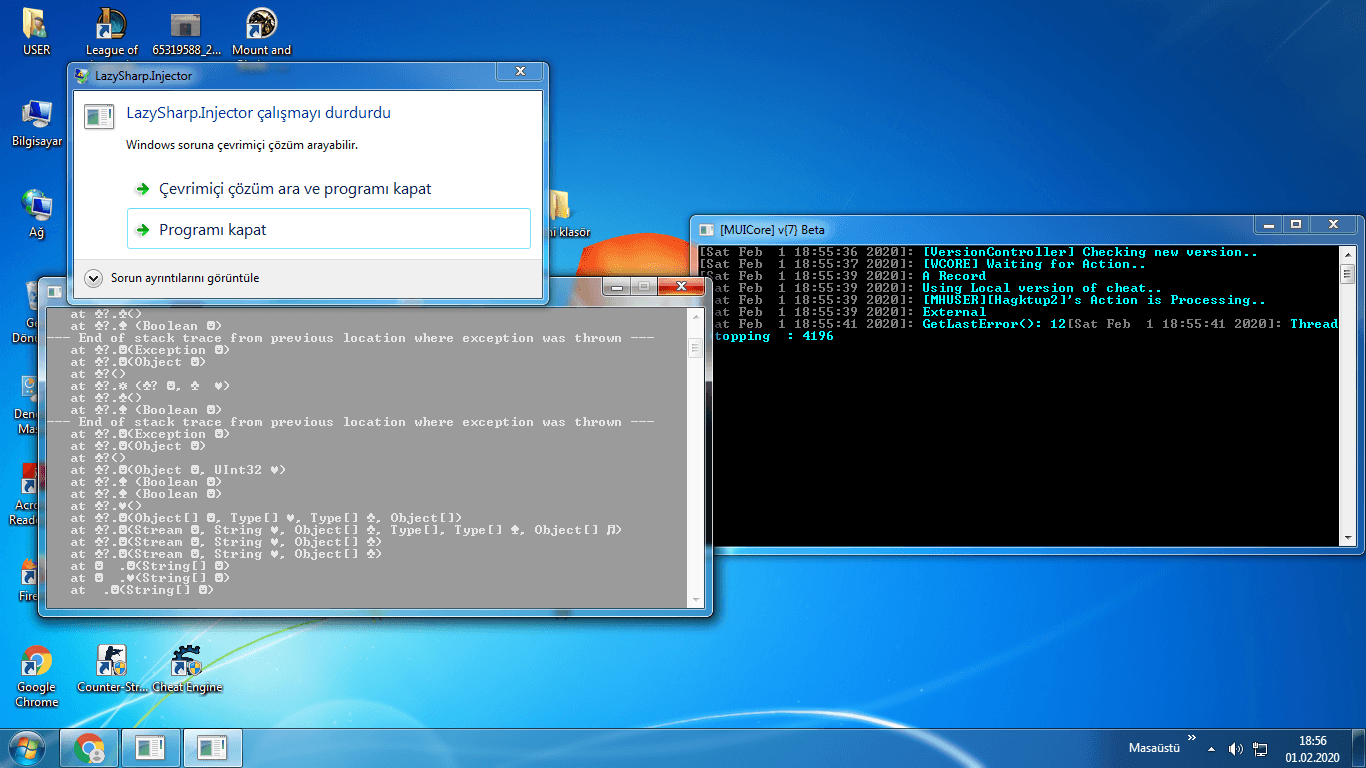Select the League of Legends desktop shortcut

(x=112, y=31)
